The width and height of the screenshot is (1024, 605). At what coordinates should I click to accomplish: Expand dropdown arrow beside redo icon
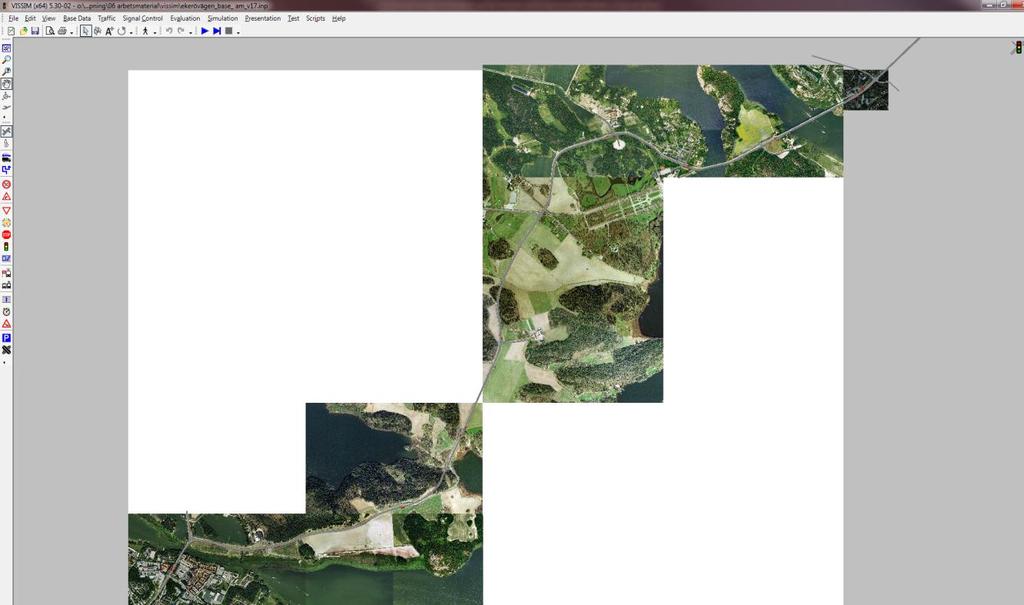coord(190,31)
